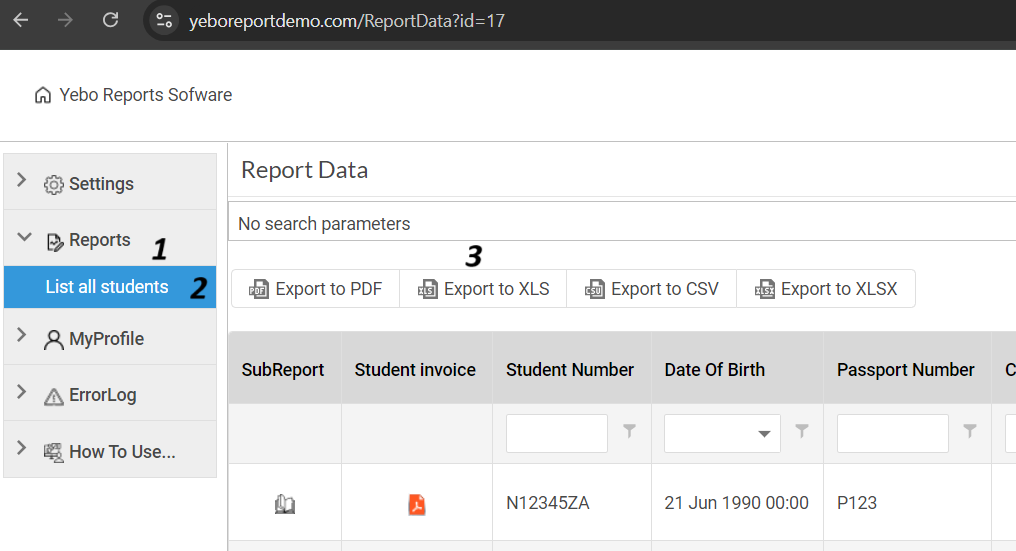1016x551 pixels.
Task: Expand the MyProfile menu chevron
Action: 21,334
